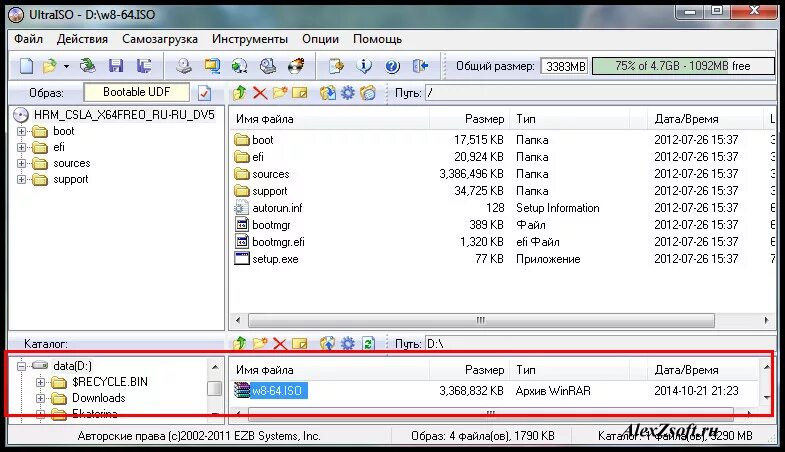The height and width of the screenshot is (452, 785).
Task: Click the upper Путь path field
Action: pos(599,93)
